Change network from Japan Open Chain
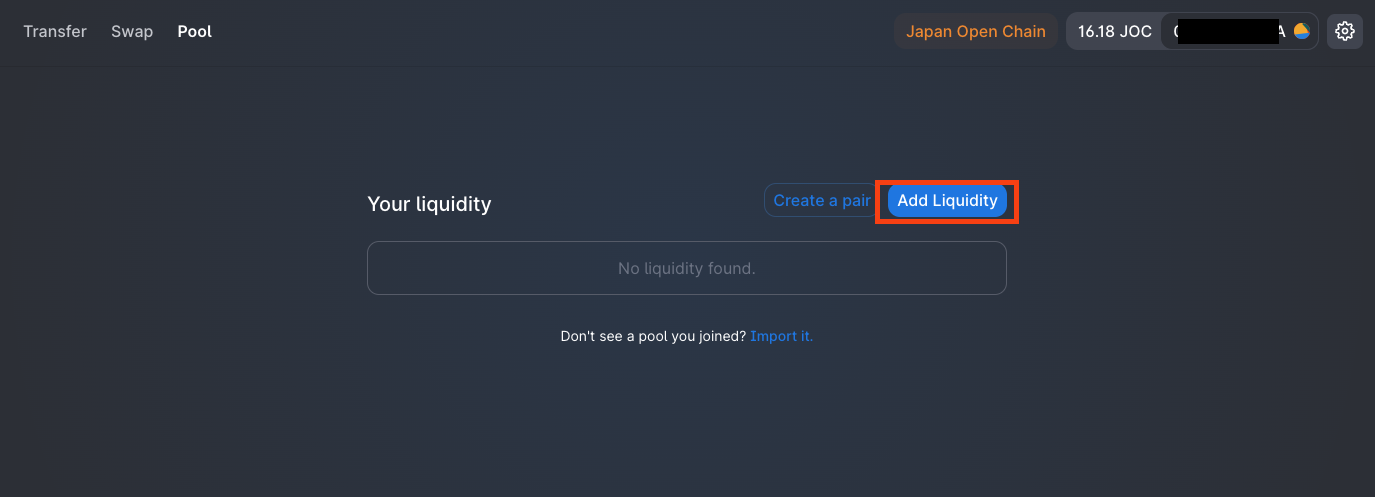This screenshot has height=497, width=1375. click(x=976, y=31)
